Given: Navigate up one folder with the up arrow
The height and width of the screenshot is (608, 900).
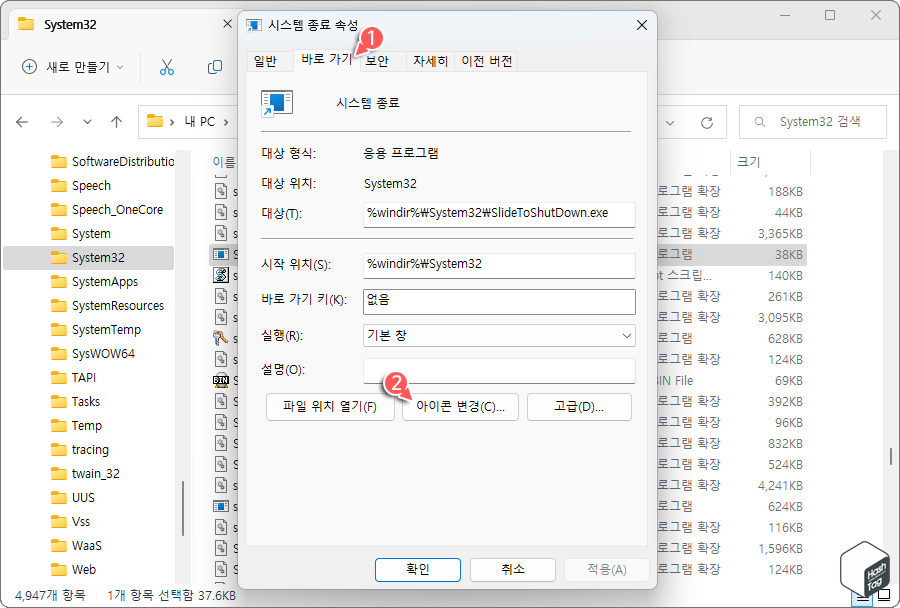Looking at the screenshot, I should (116, 121).
